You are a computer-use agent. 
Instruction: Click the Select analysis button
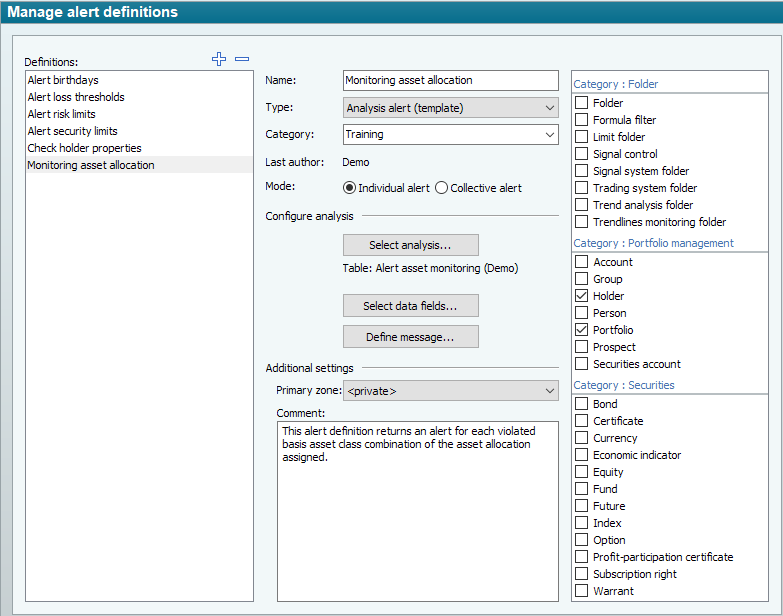pyautogui.click(x=410, y=245)
